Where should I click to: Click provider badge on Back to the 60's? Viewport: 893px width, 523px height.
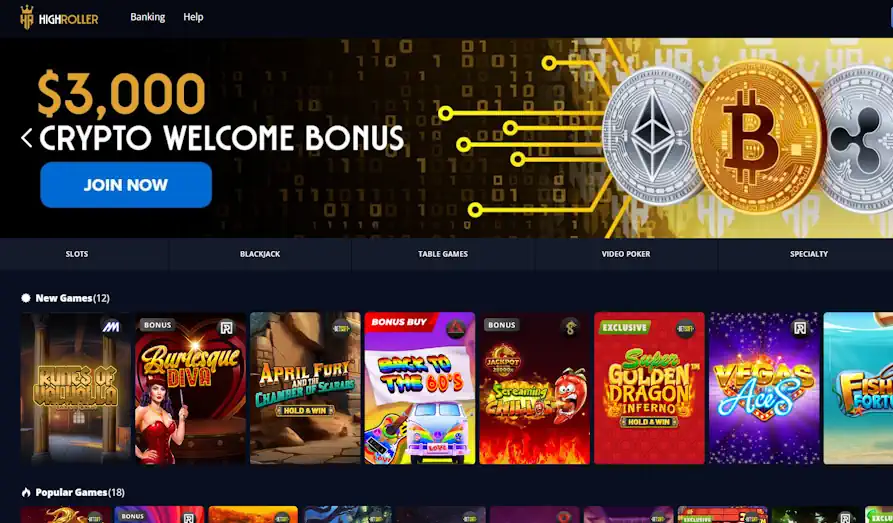(456, 328)
